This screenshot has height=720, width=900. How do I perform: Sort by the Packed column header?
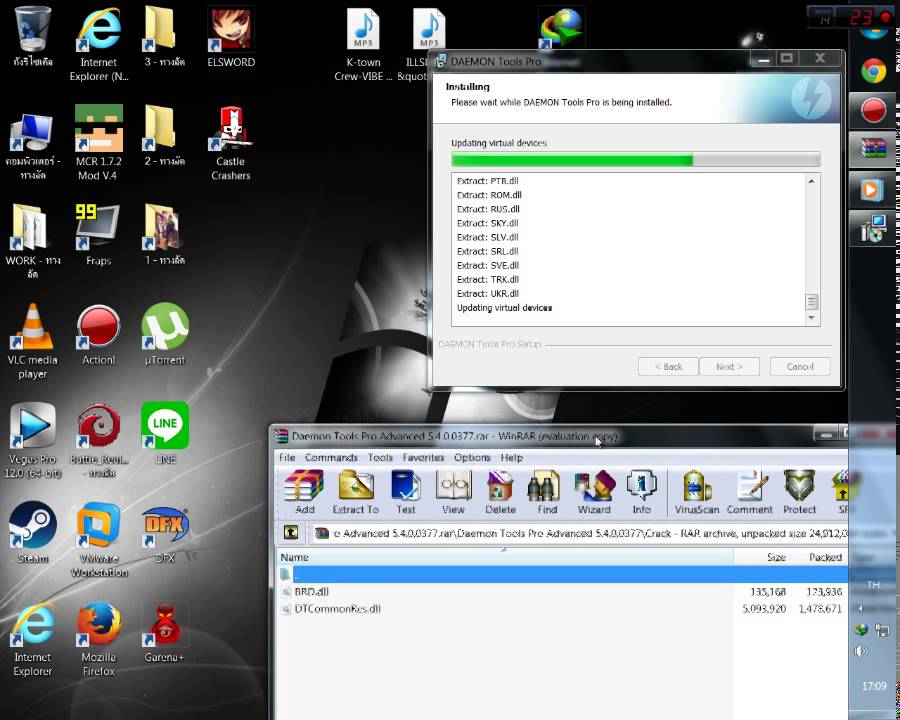pyautogui.click(x=818, y=557)
